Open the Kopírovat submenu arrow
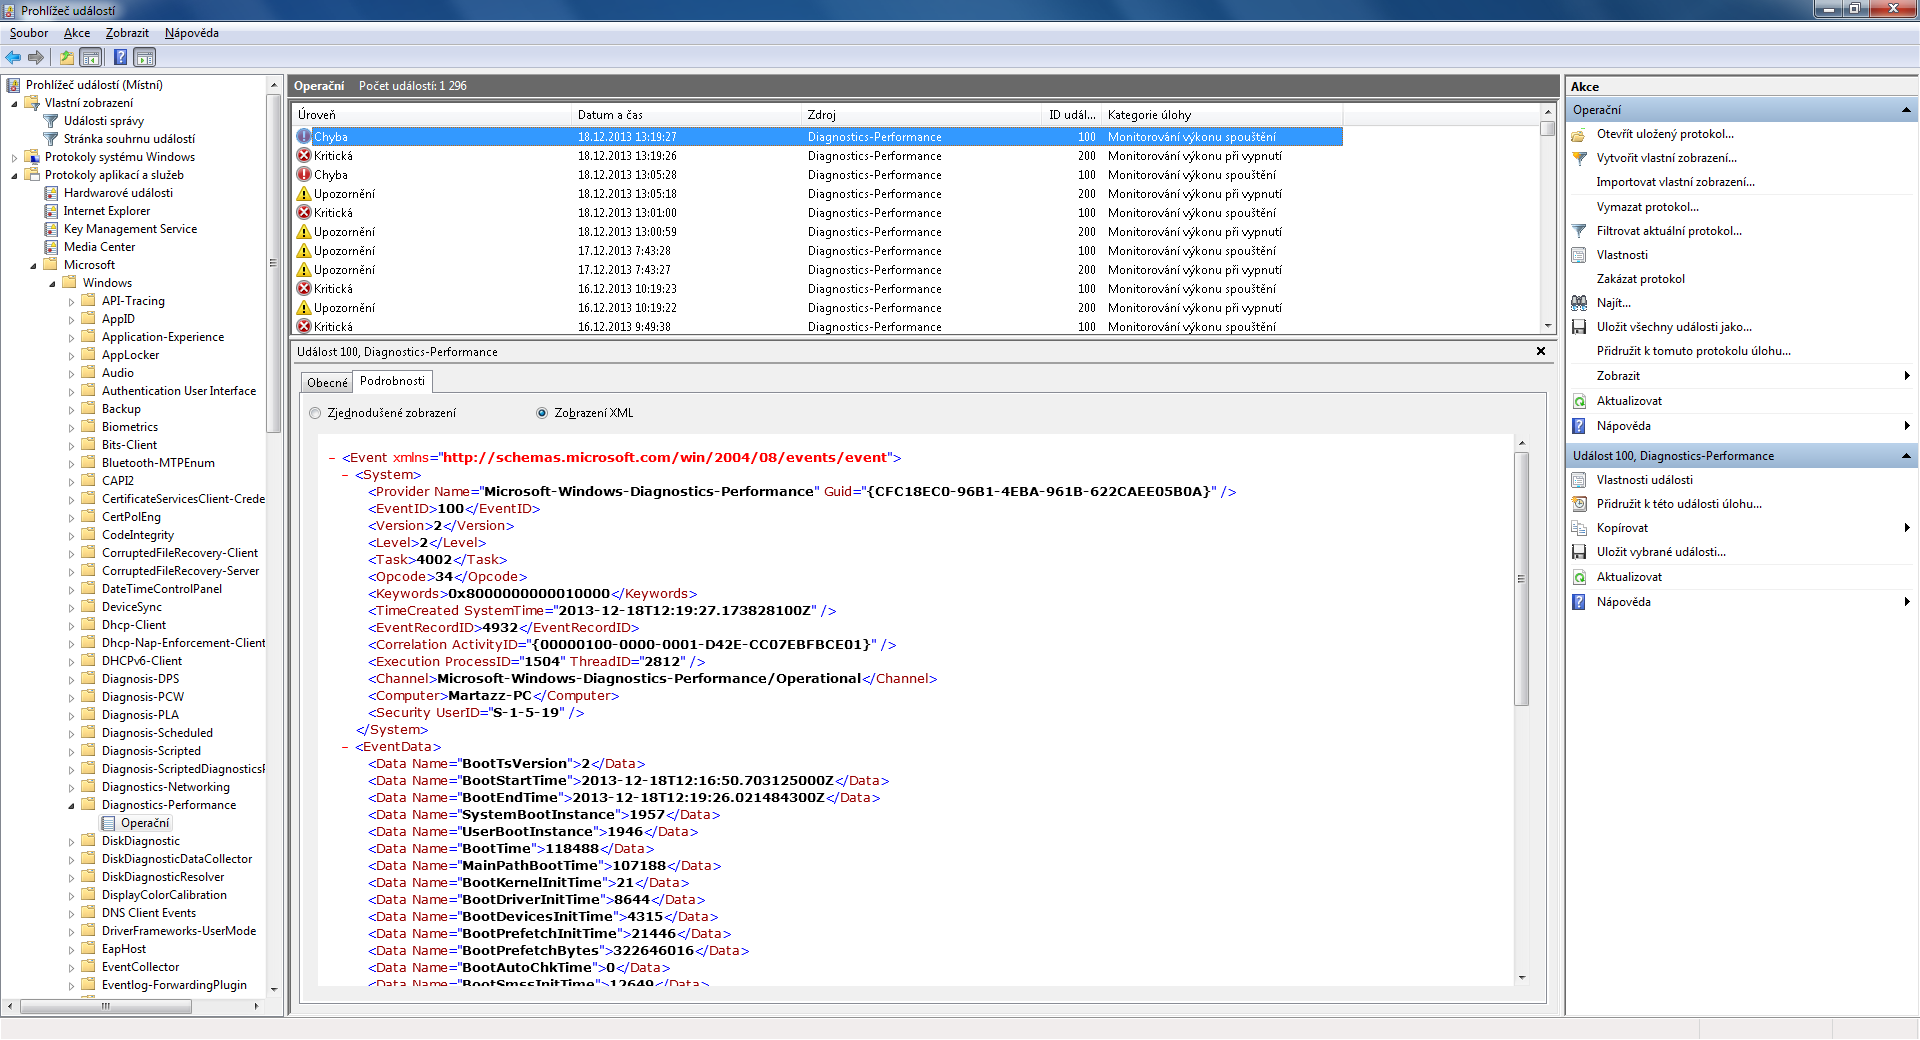The height and width of the screenshot is (1040, 1920). [1907, 528]
